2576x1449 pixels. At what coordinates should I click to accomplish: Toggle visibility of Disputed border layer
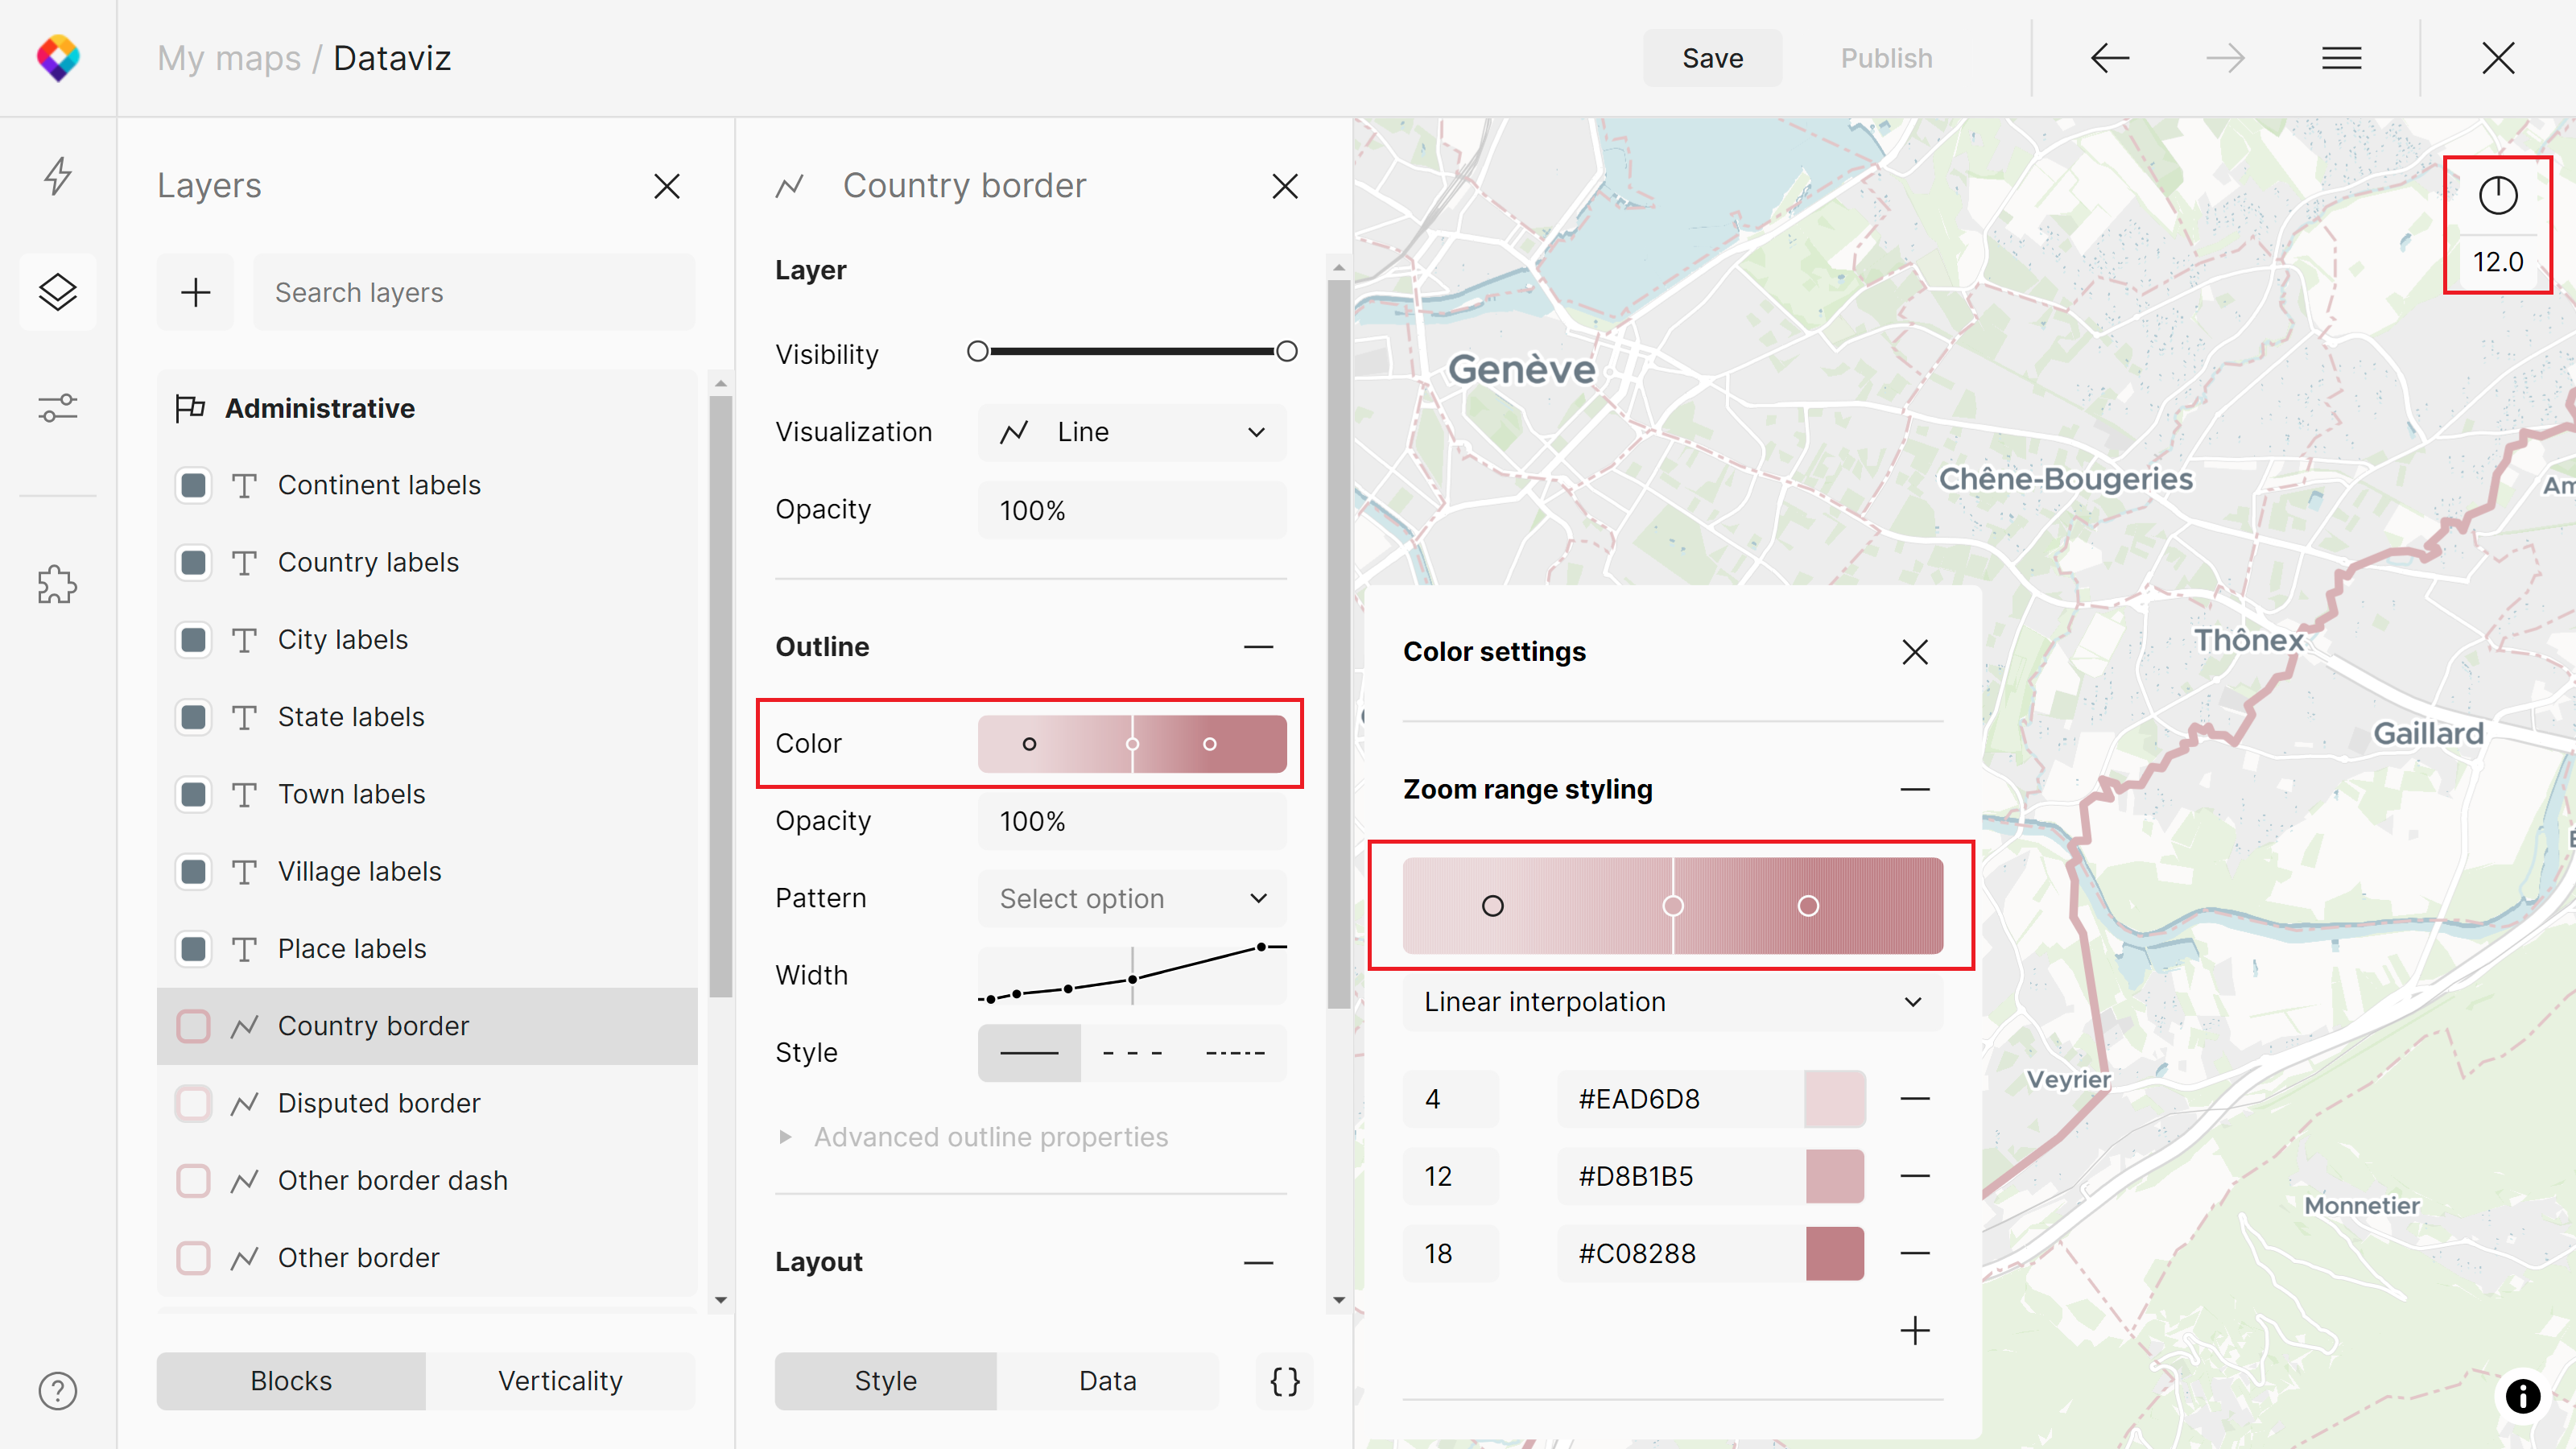pyautogui.click(x=193, y=1104)
